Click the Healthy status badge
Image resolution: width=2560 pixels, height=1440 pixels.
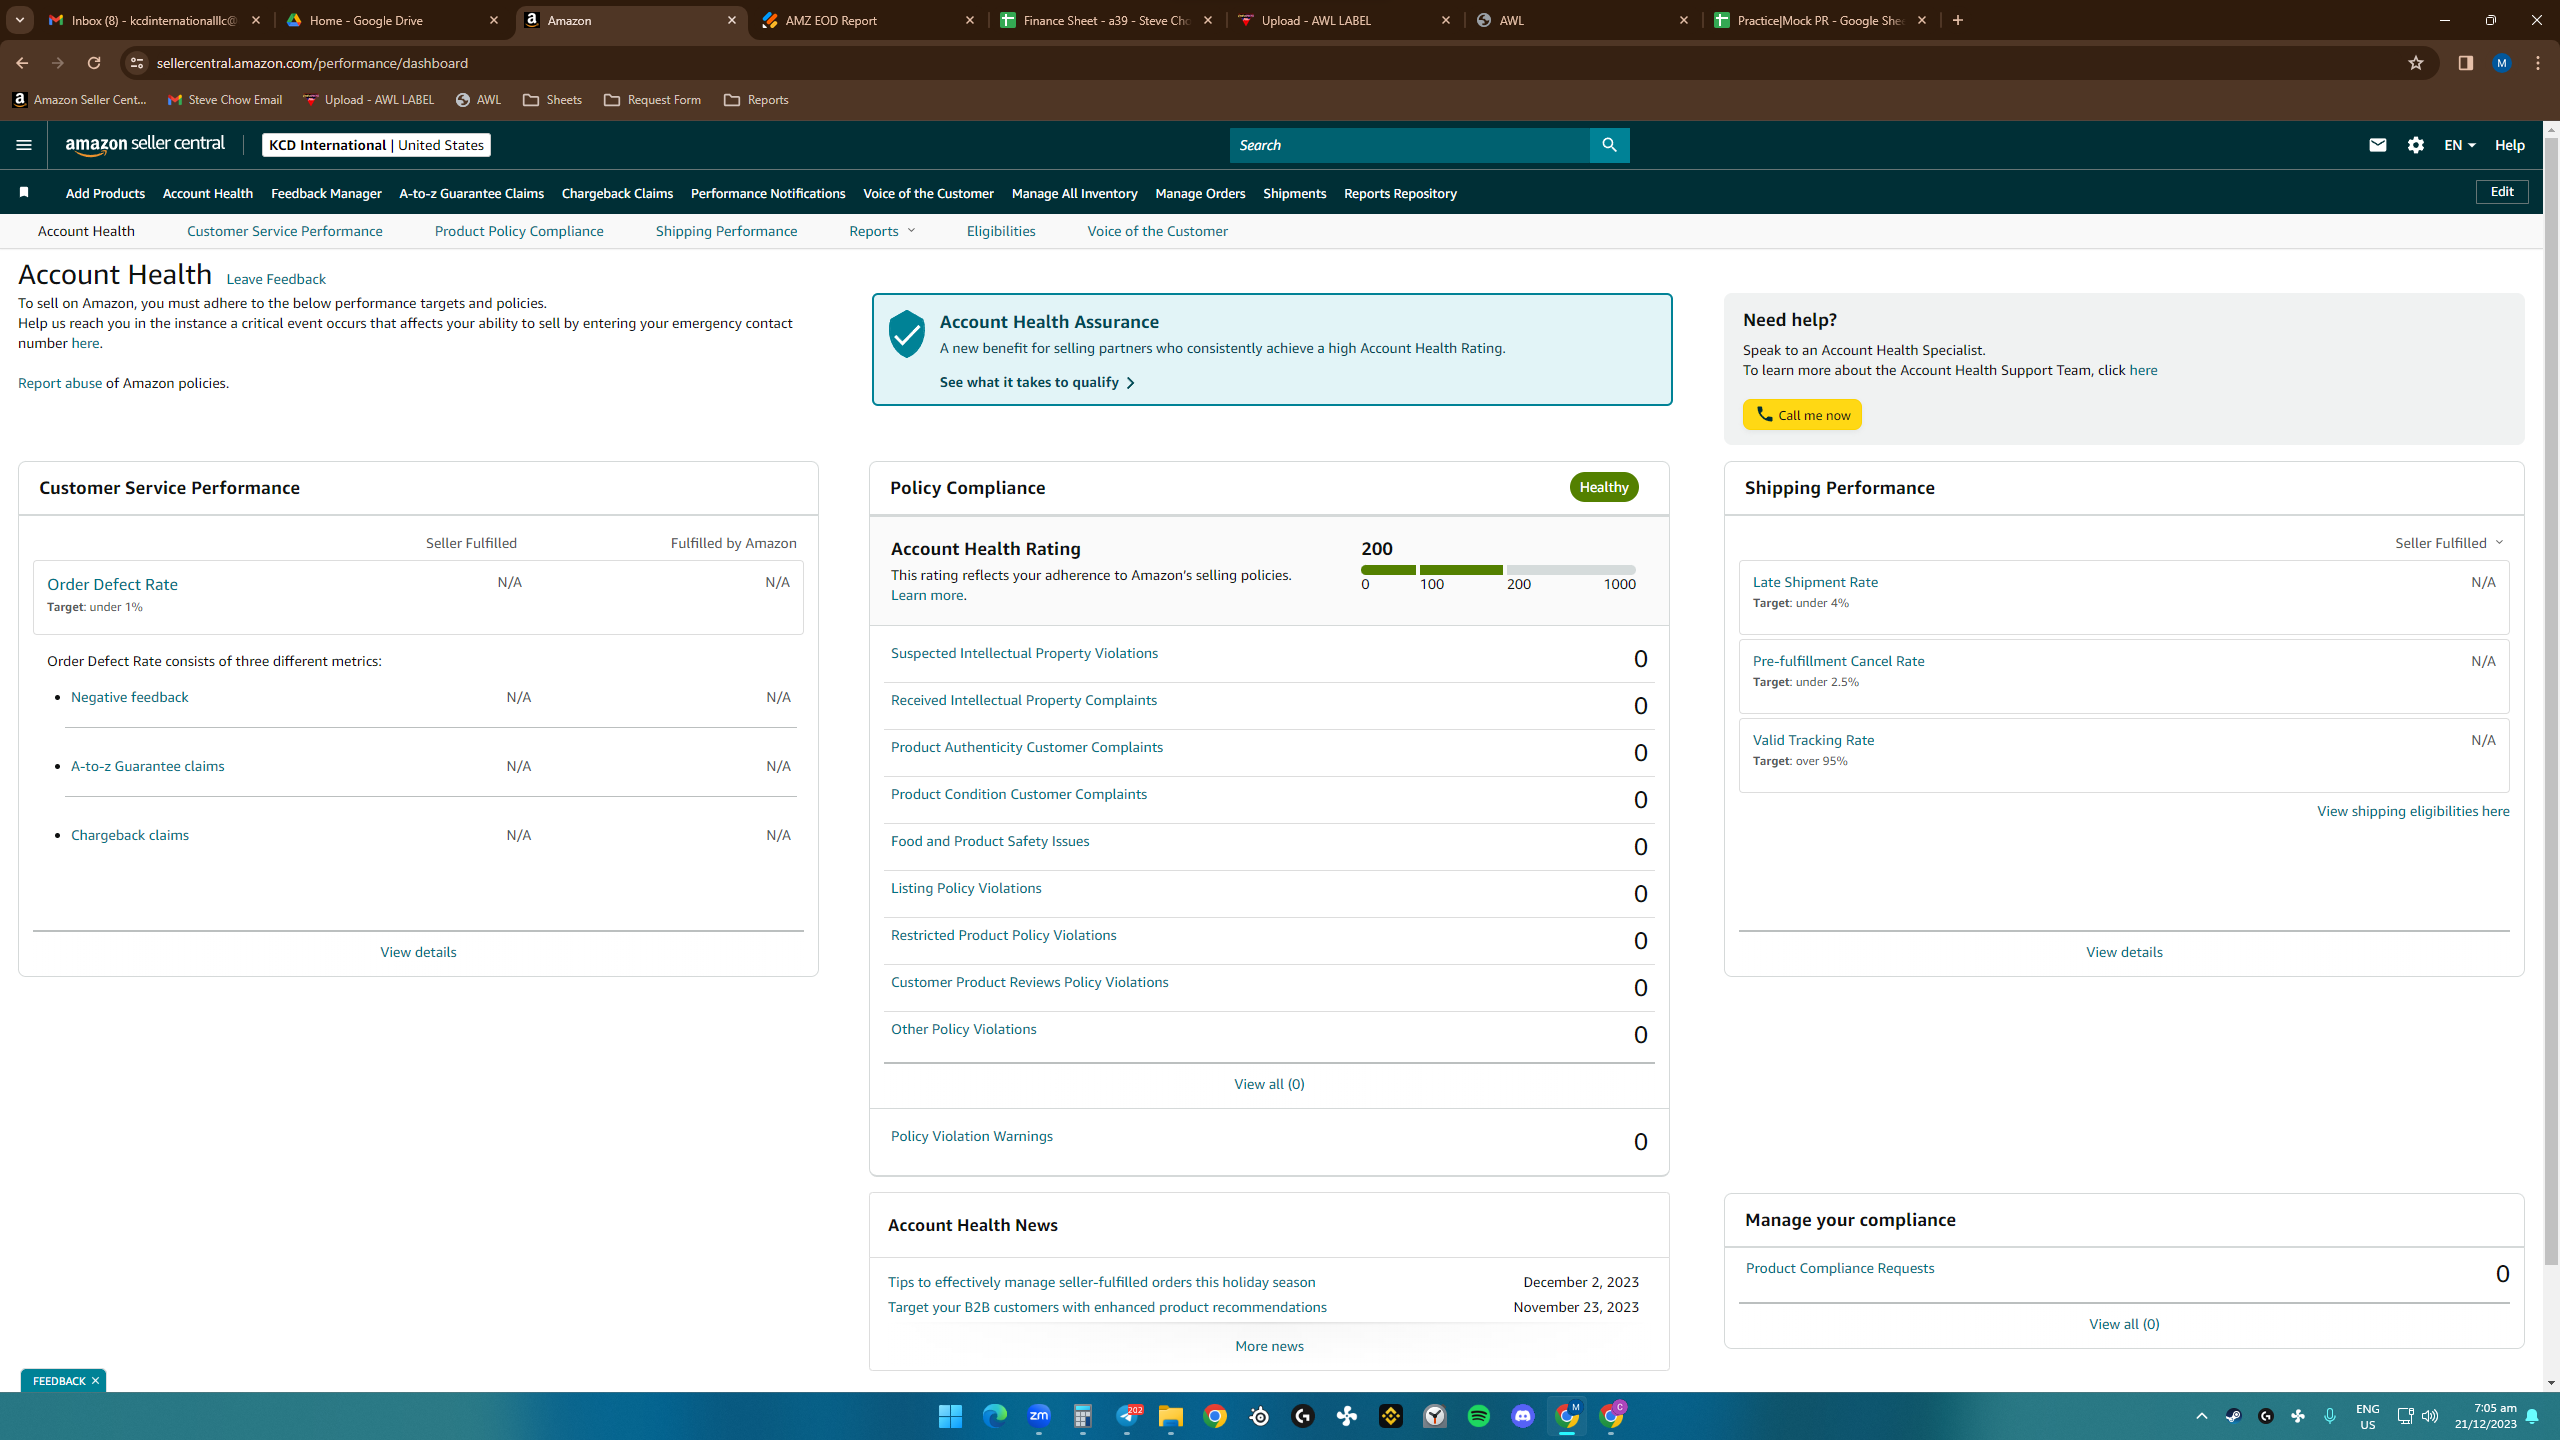click(1604, 487)
